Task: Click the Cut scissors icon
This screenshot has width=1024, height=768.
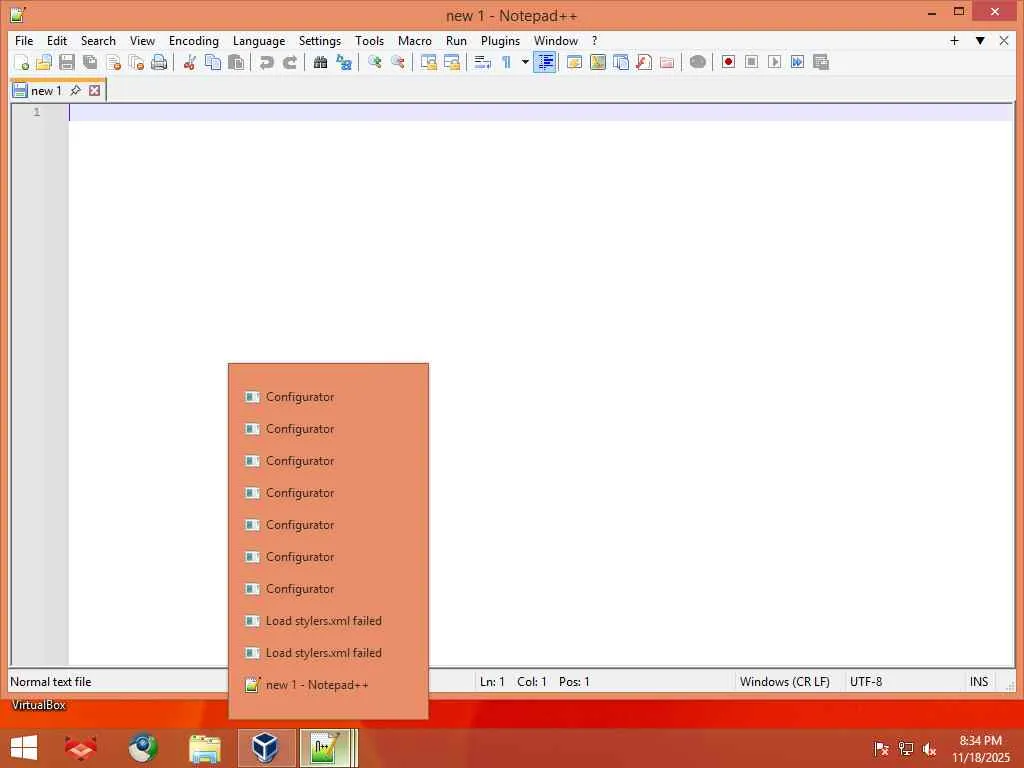Action: coord(189,62)
